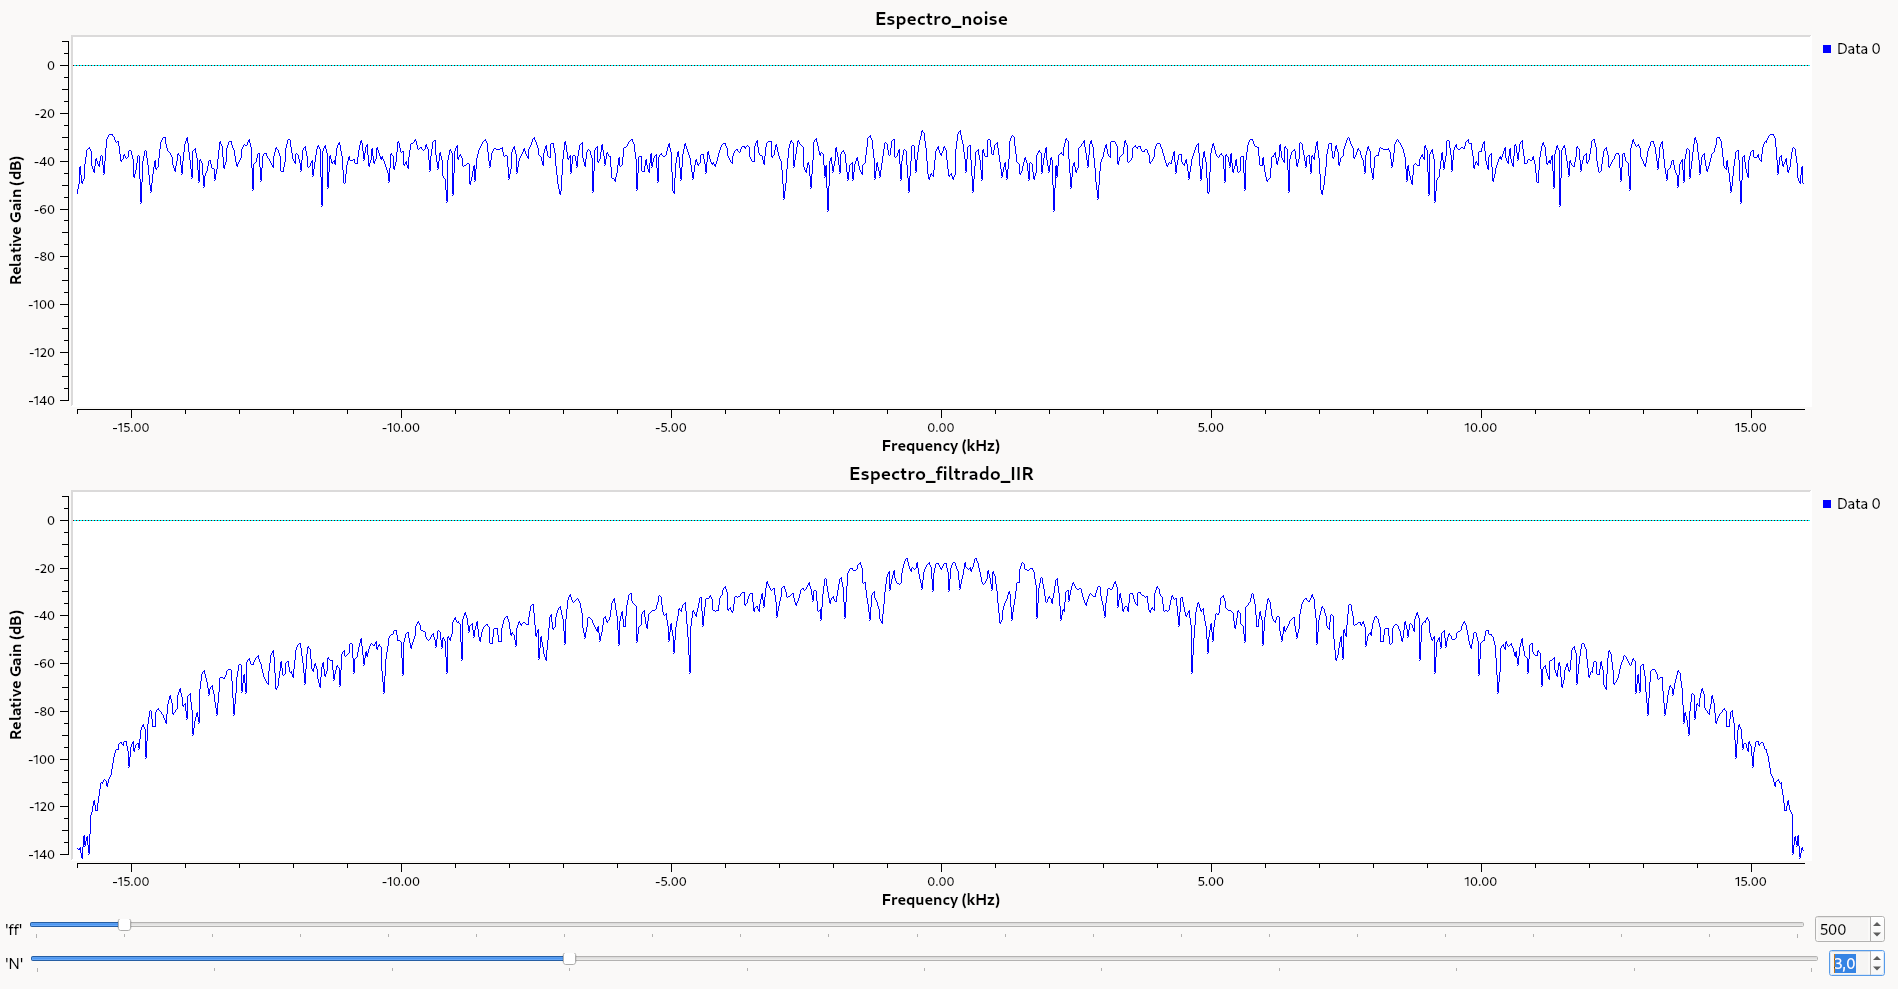Click the Espectro_filtrado_IIR plot title
The width and height of the screenshot is (1898, 989).
point(941,474)
